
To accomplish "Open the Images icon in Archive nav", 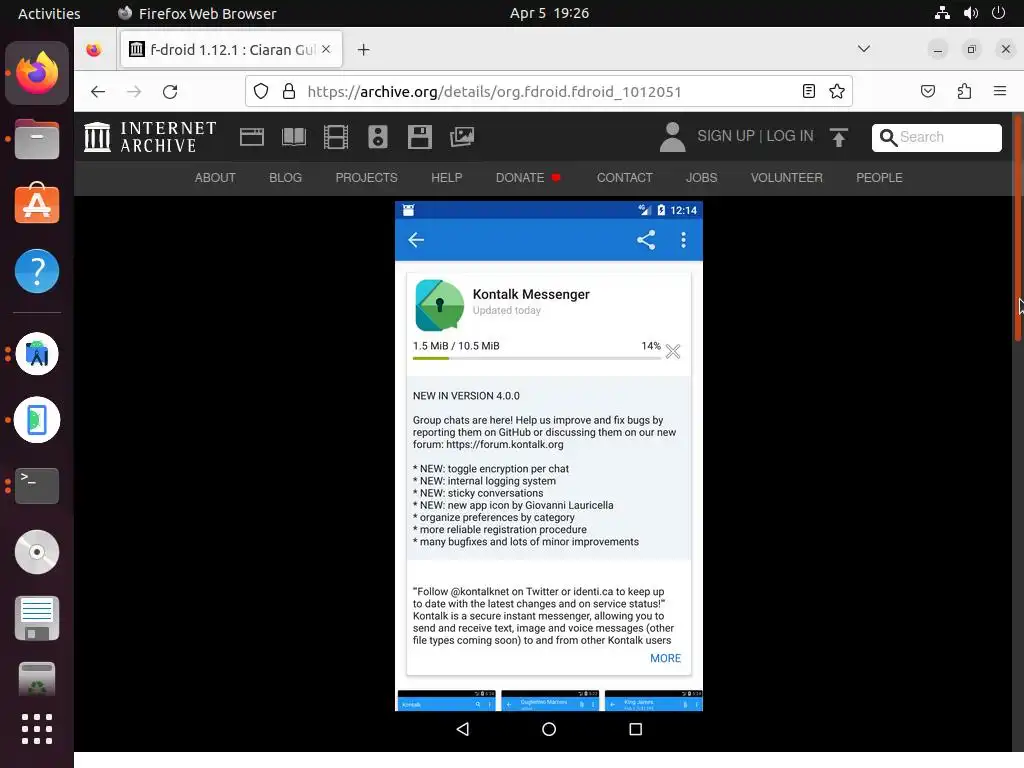I will tap(462, 137).
